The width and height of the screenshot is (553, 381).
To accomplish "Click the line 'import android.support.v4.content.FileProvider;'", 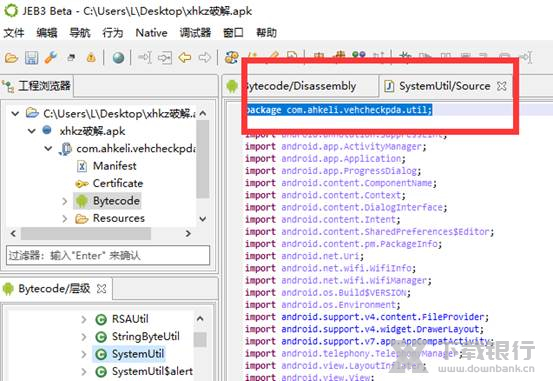I will [x=367, y=317].
